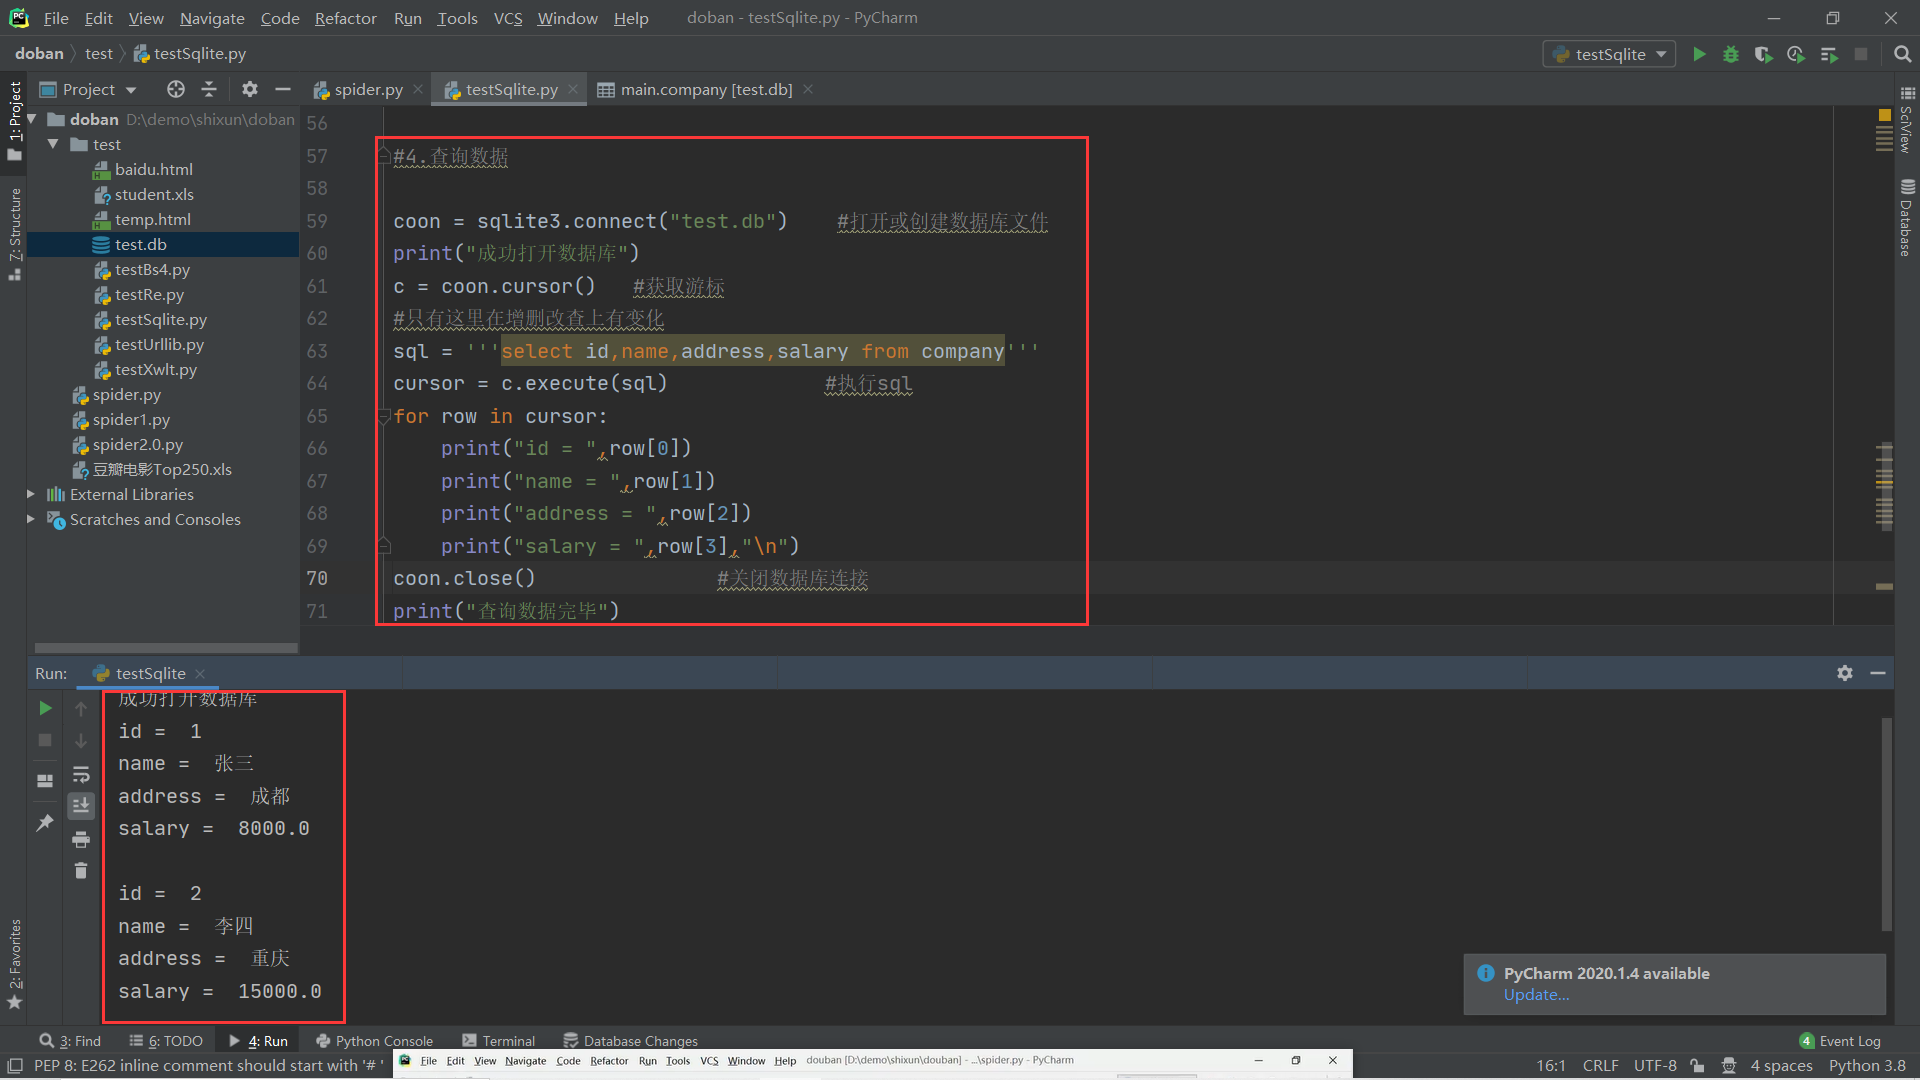1920x1080 pixels.
Task: Clear Run output with trash icon
Action: pyautogui.click(x=81, y=871)
